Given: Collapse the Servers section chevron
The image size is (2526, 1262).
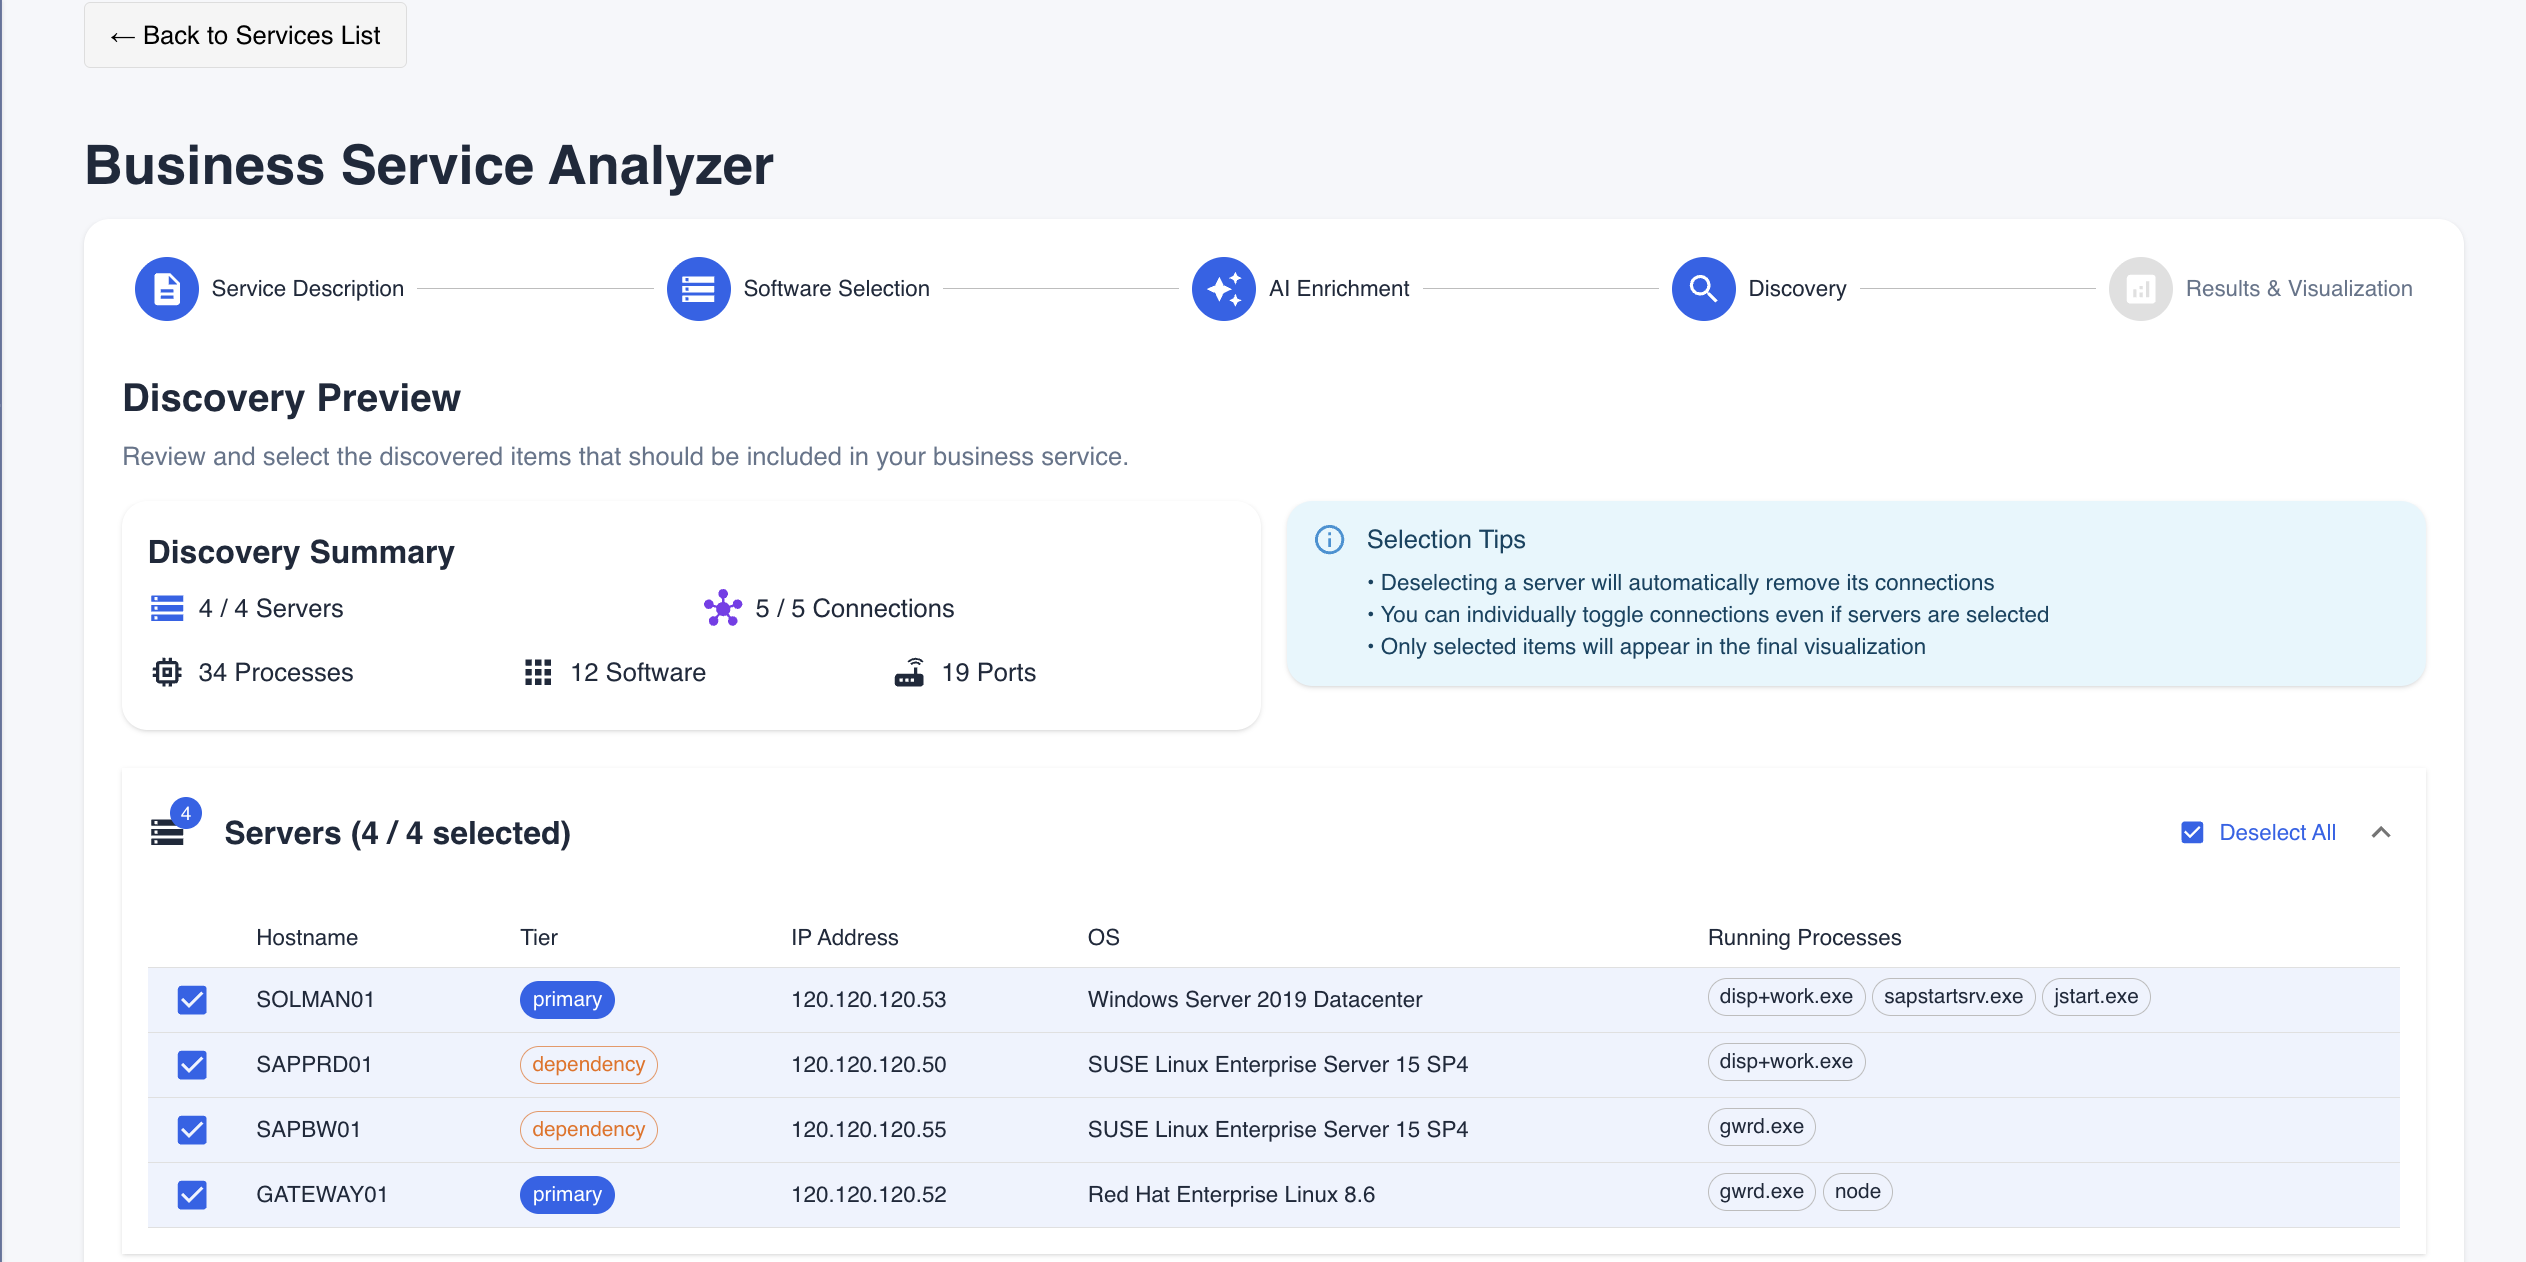Looking at the screenshot, I should (x=2381, y=833).
